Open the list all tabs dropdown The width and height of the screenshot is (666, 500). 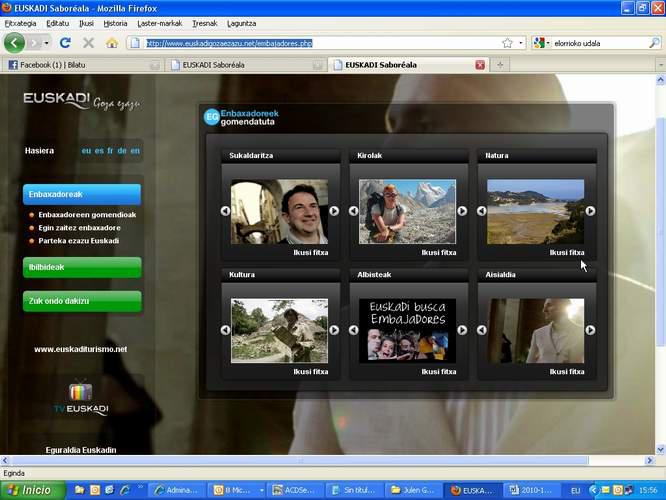click(x=660, y=65)
